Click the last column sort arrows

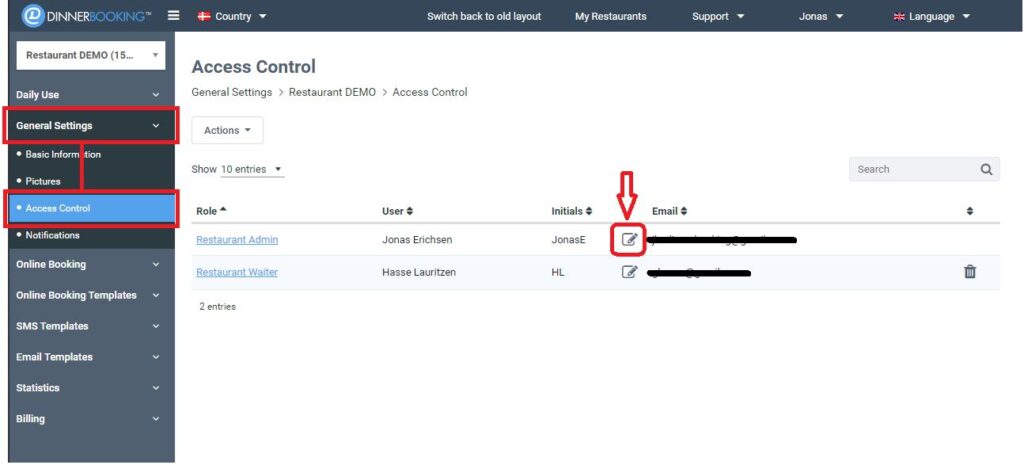[x=970, y=211]
